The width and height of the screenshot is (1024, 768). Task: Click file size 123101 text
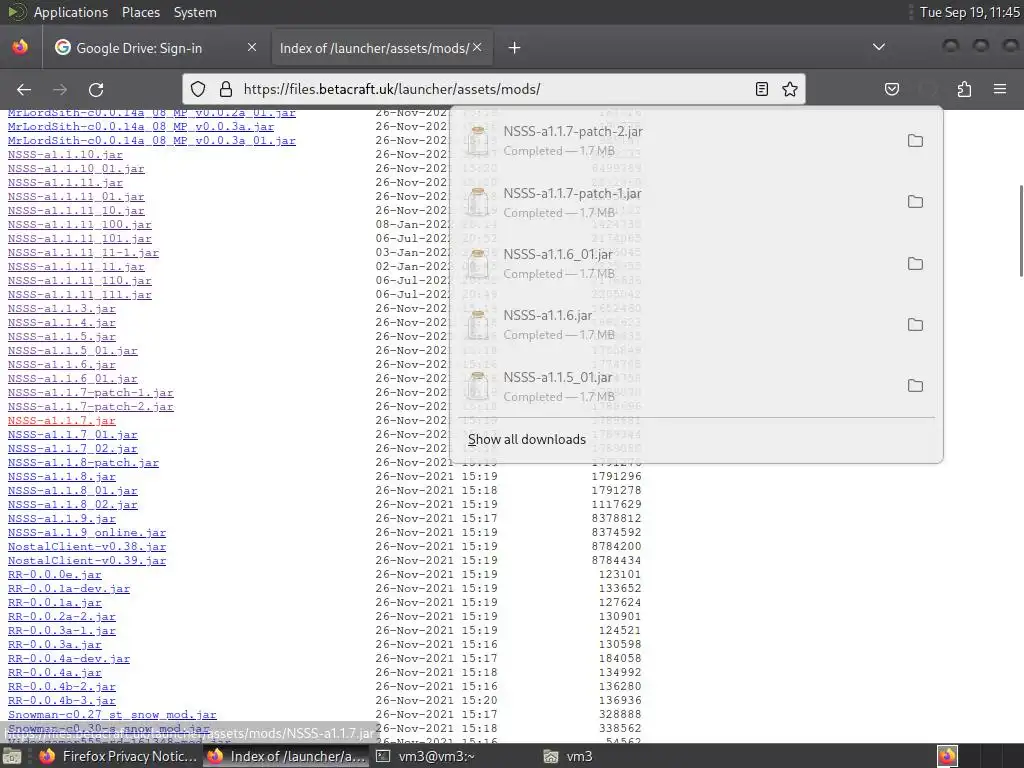[620, 575]
